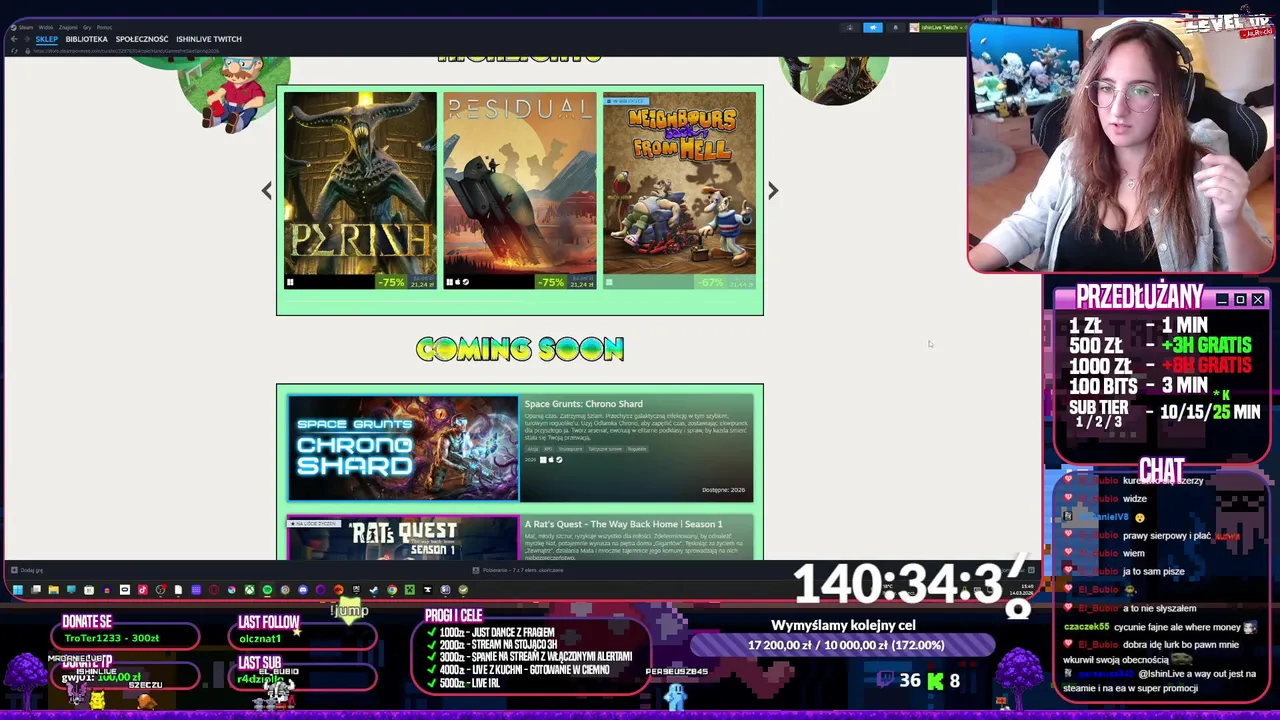Open the Pomoc menu
The height and width of the screenshot is (720, 1280).
coord(104,27)
